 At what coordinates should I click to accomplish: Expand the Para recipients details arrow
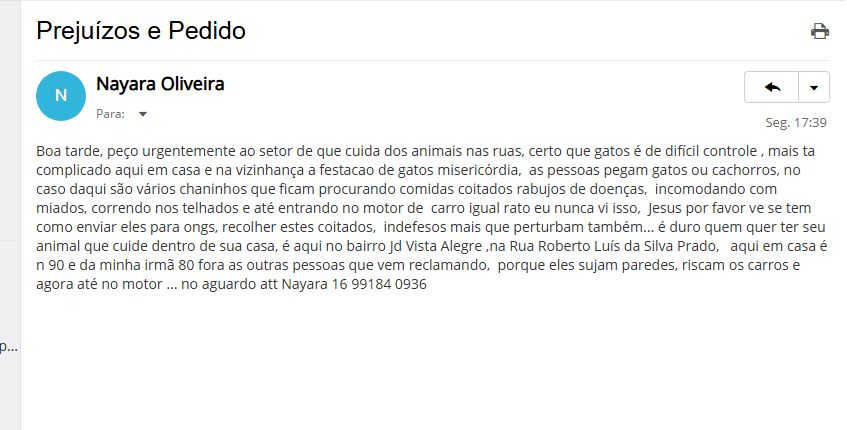143,114
